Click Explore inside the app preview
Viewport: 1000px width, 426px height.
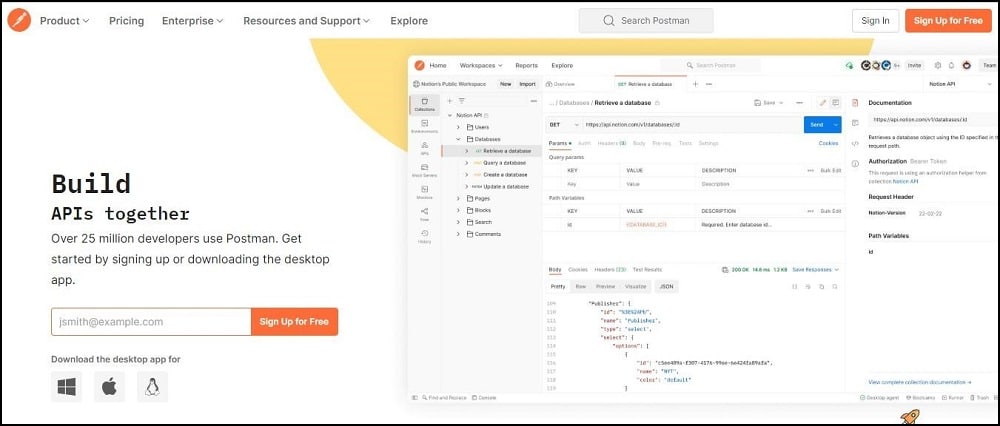pos(562,65)
